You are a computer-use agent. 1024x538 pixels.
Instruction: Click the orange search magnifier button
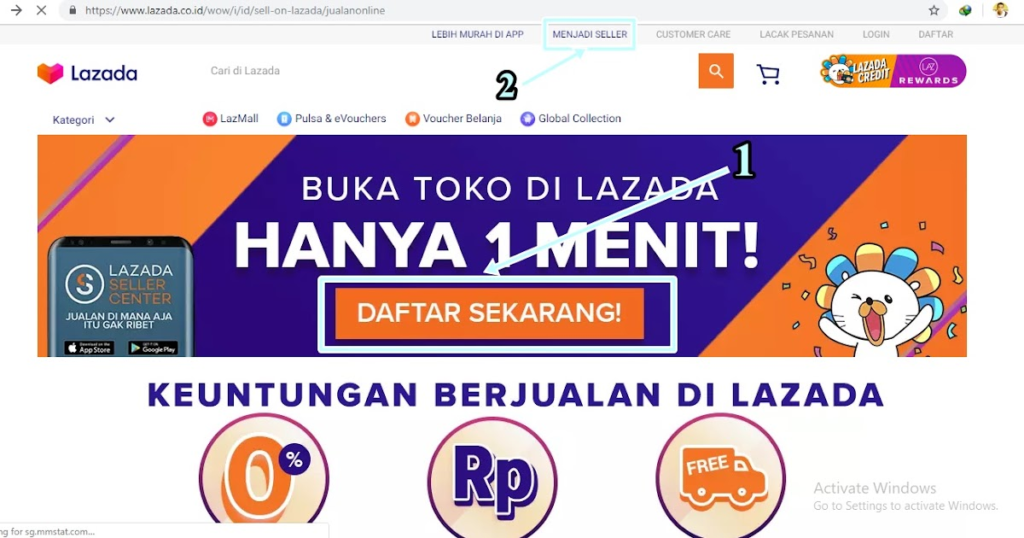pos(716,71)
